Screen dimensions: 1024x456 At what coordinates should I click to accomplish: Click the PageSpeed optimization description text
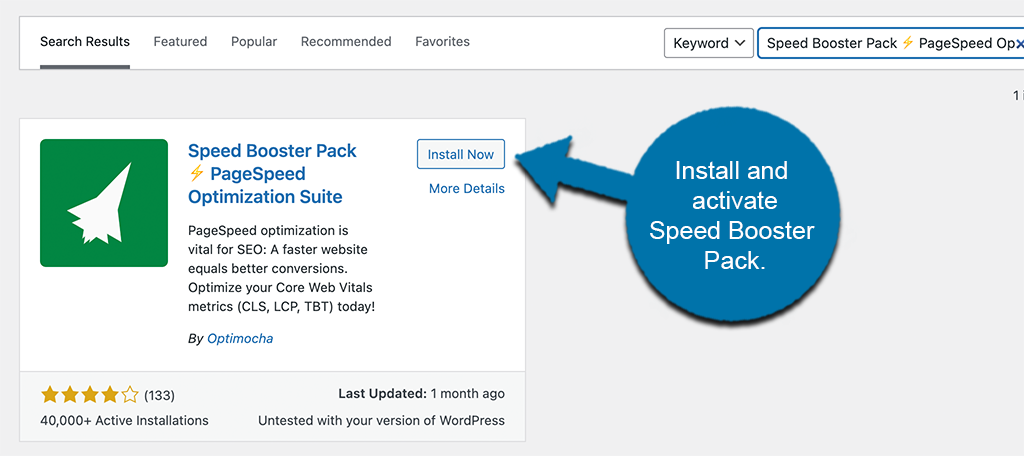coord(281,269)
